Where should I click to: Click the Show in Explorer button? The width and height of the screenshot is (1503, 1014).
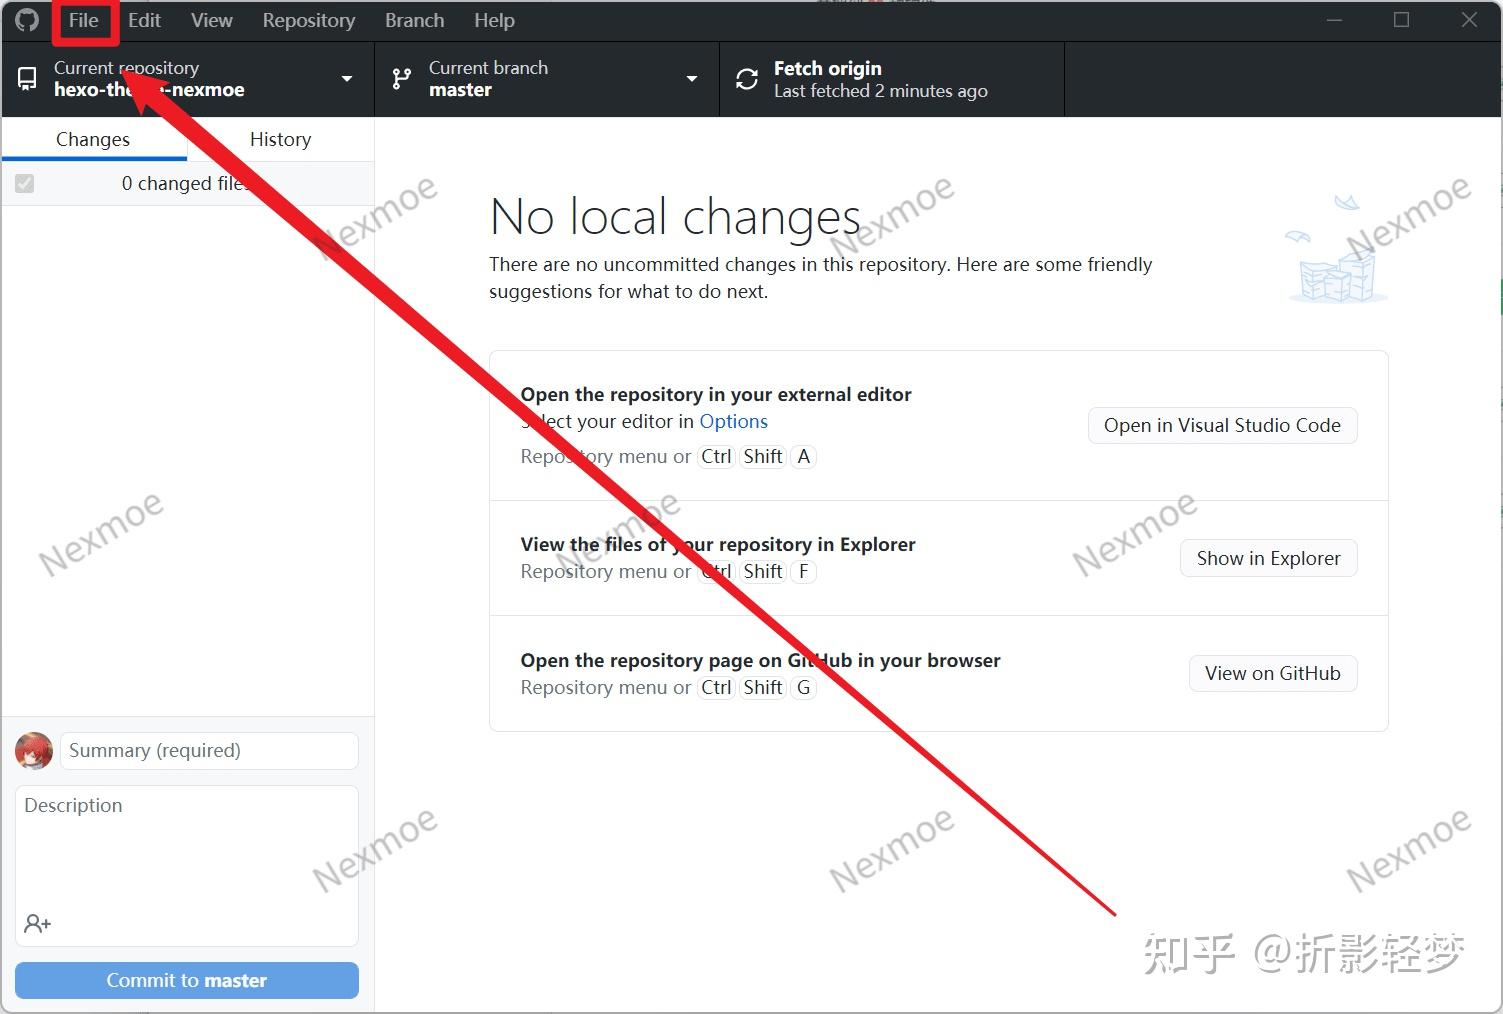click(1268, 558)
